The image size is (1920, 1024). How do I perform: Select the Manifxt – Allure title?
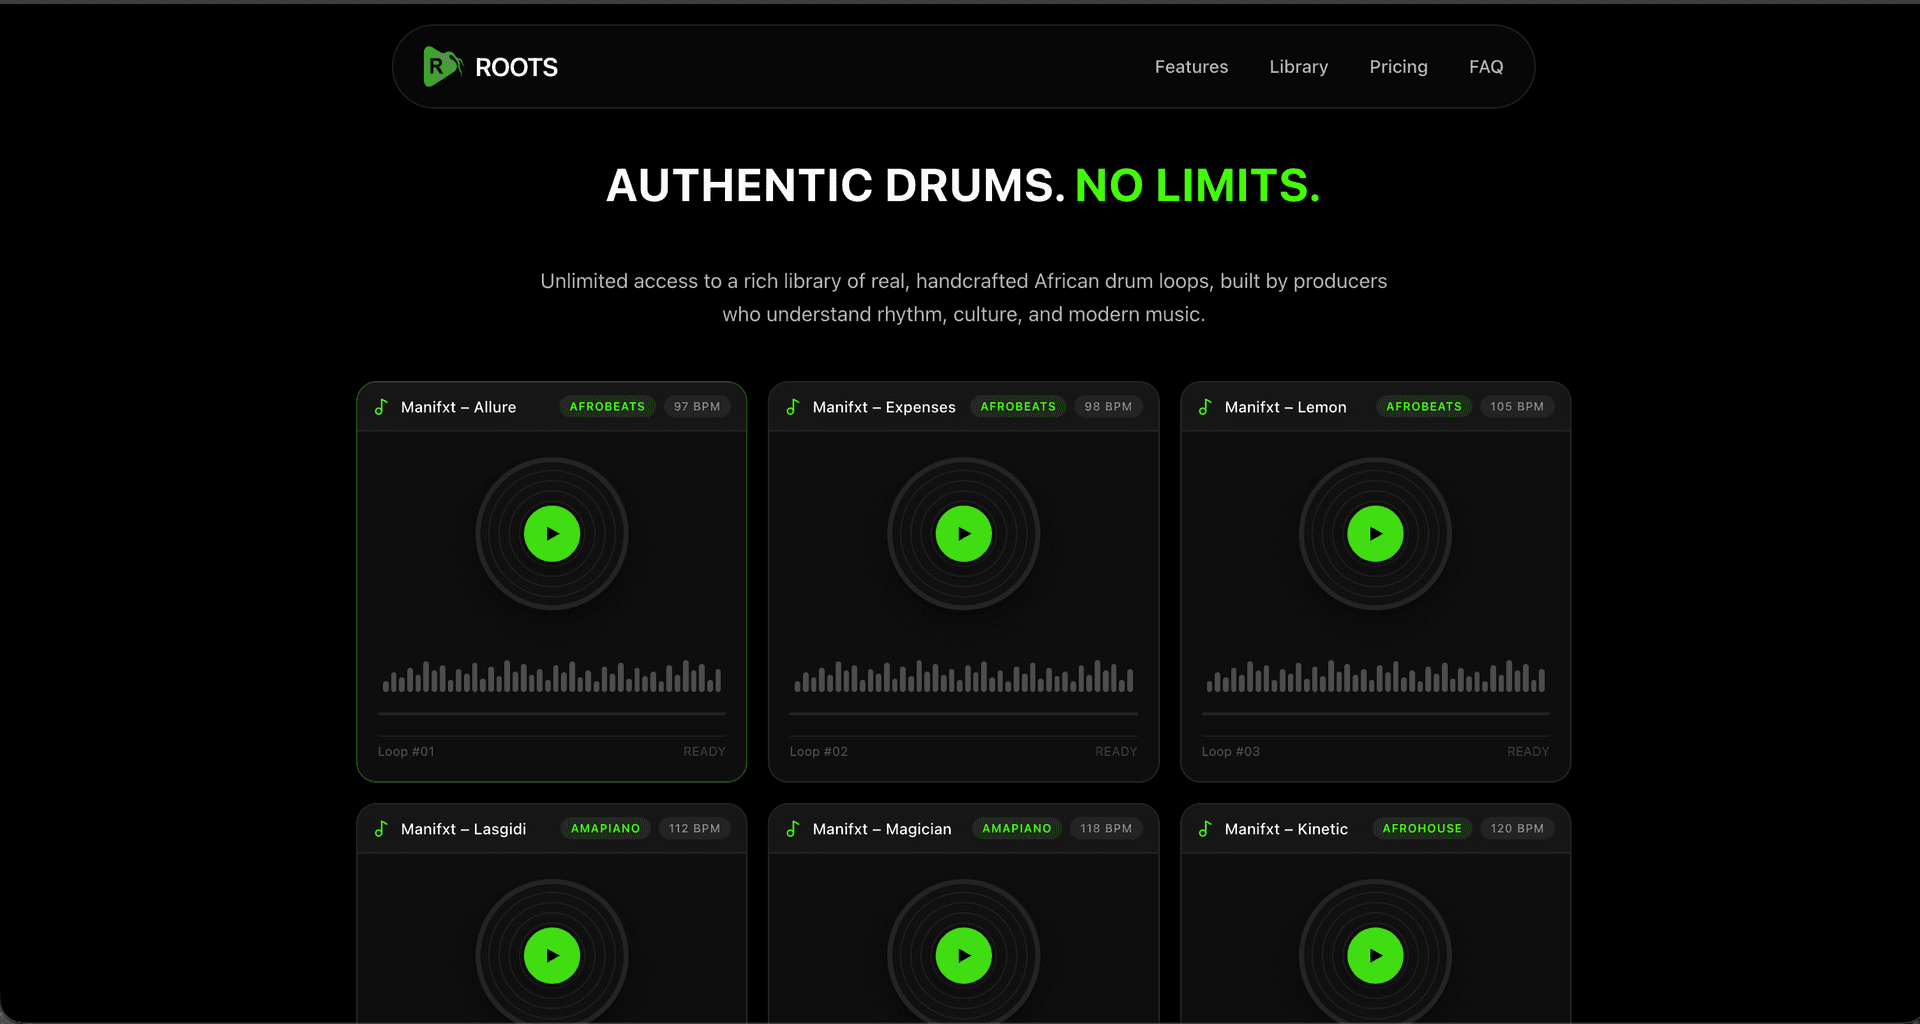(458, 407)
